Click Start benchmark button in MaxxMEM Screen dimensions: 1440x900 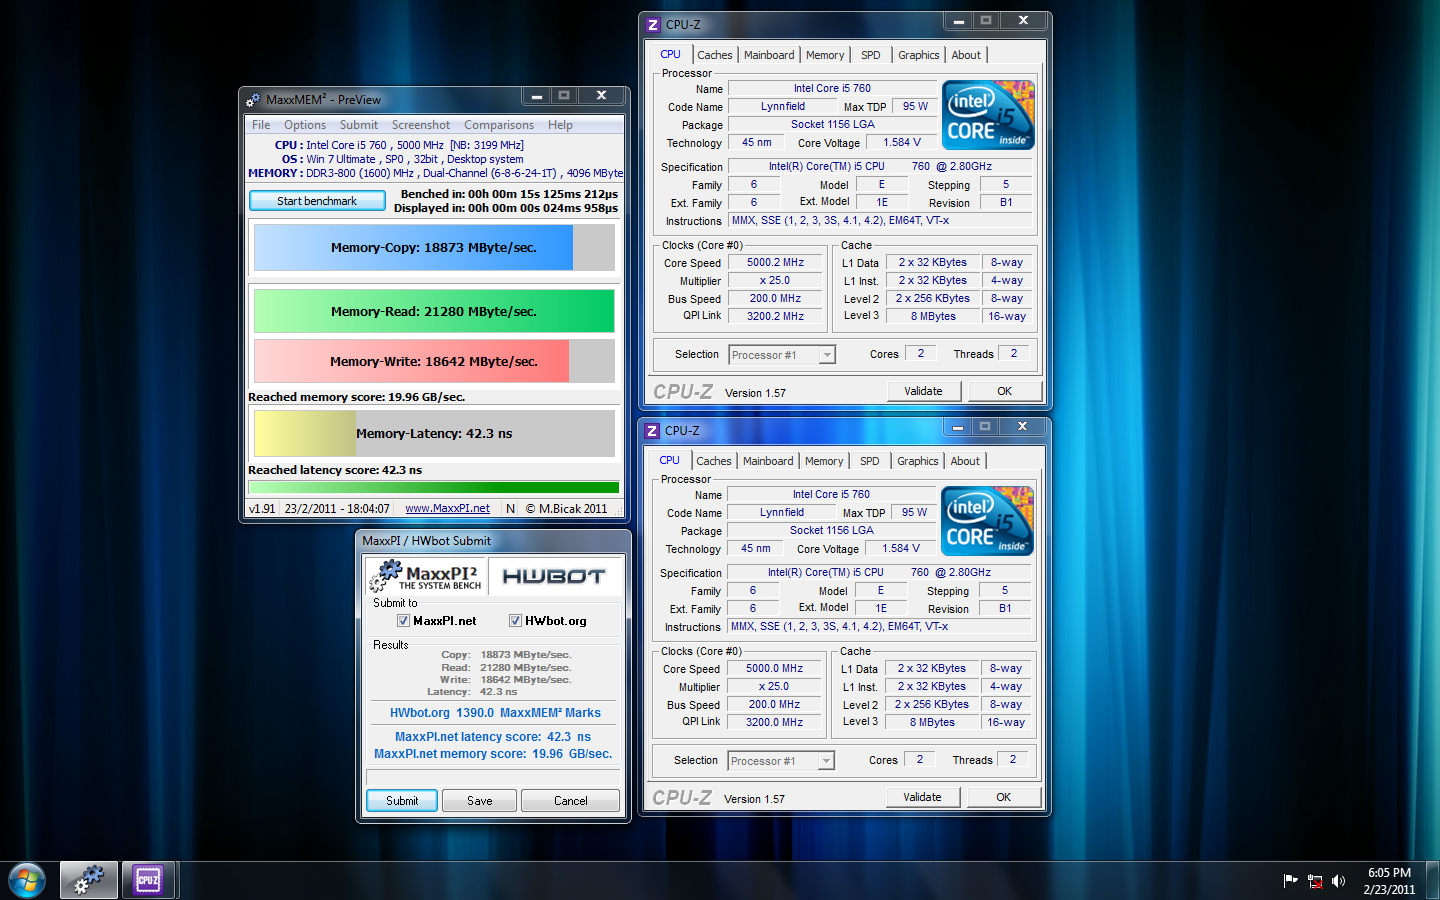click(x=317, y=201)
